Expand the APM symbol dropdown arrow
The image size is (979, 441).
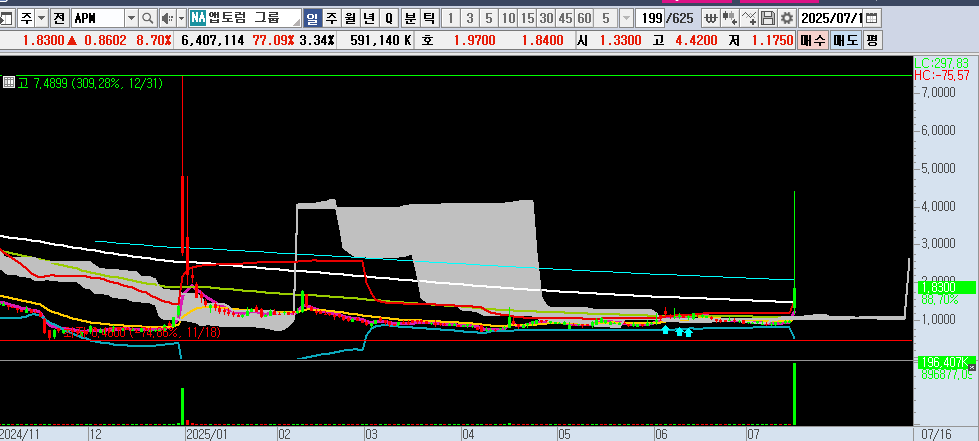(131, 18)
